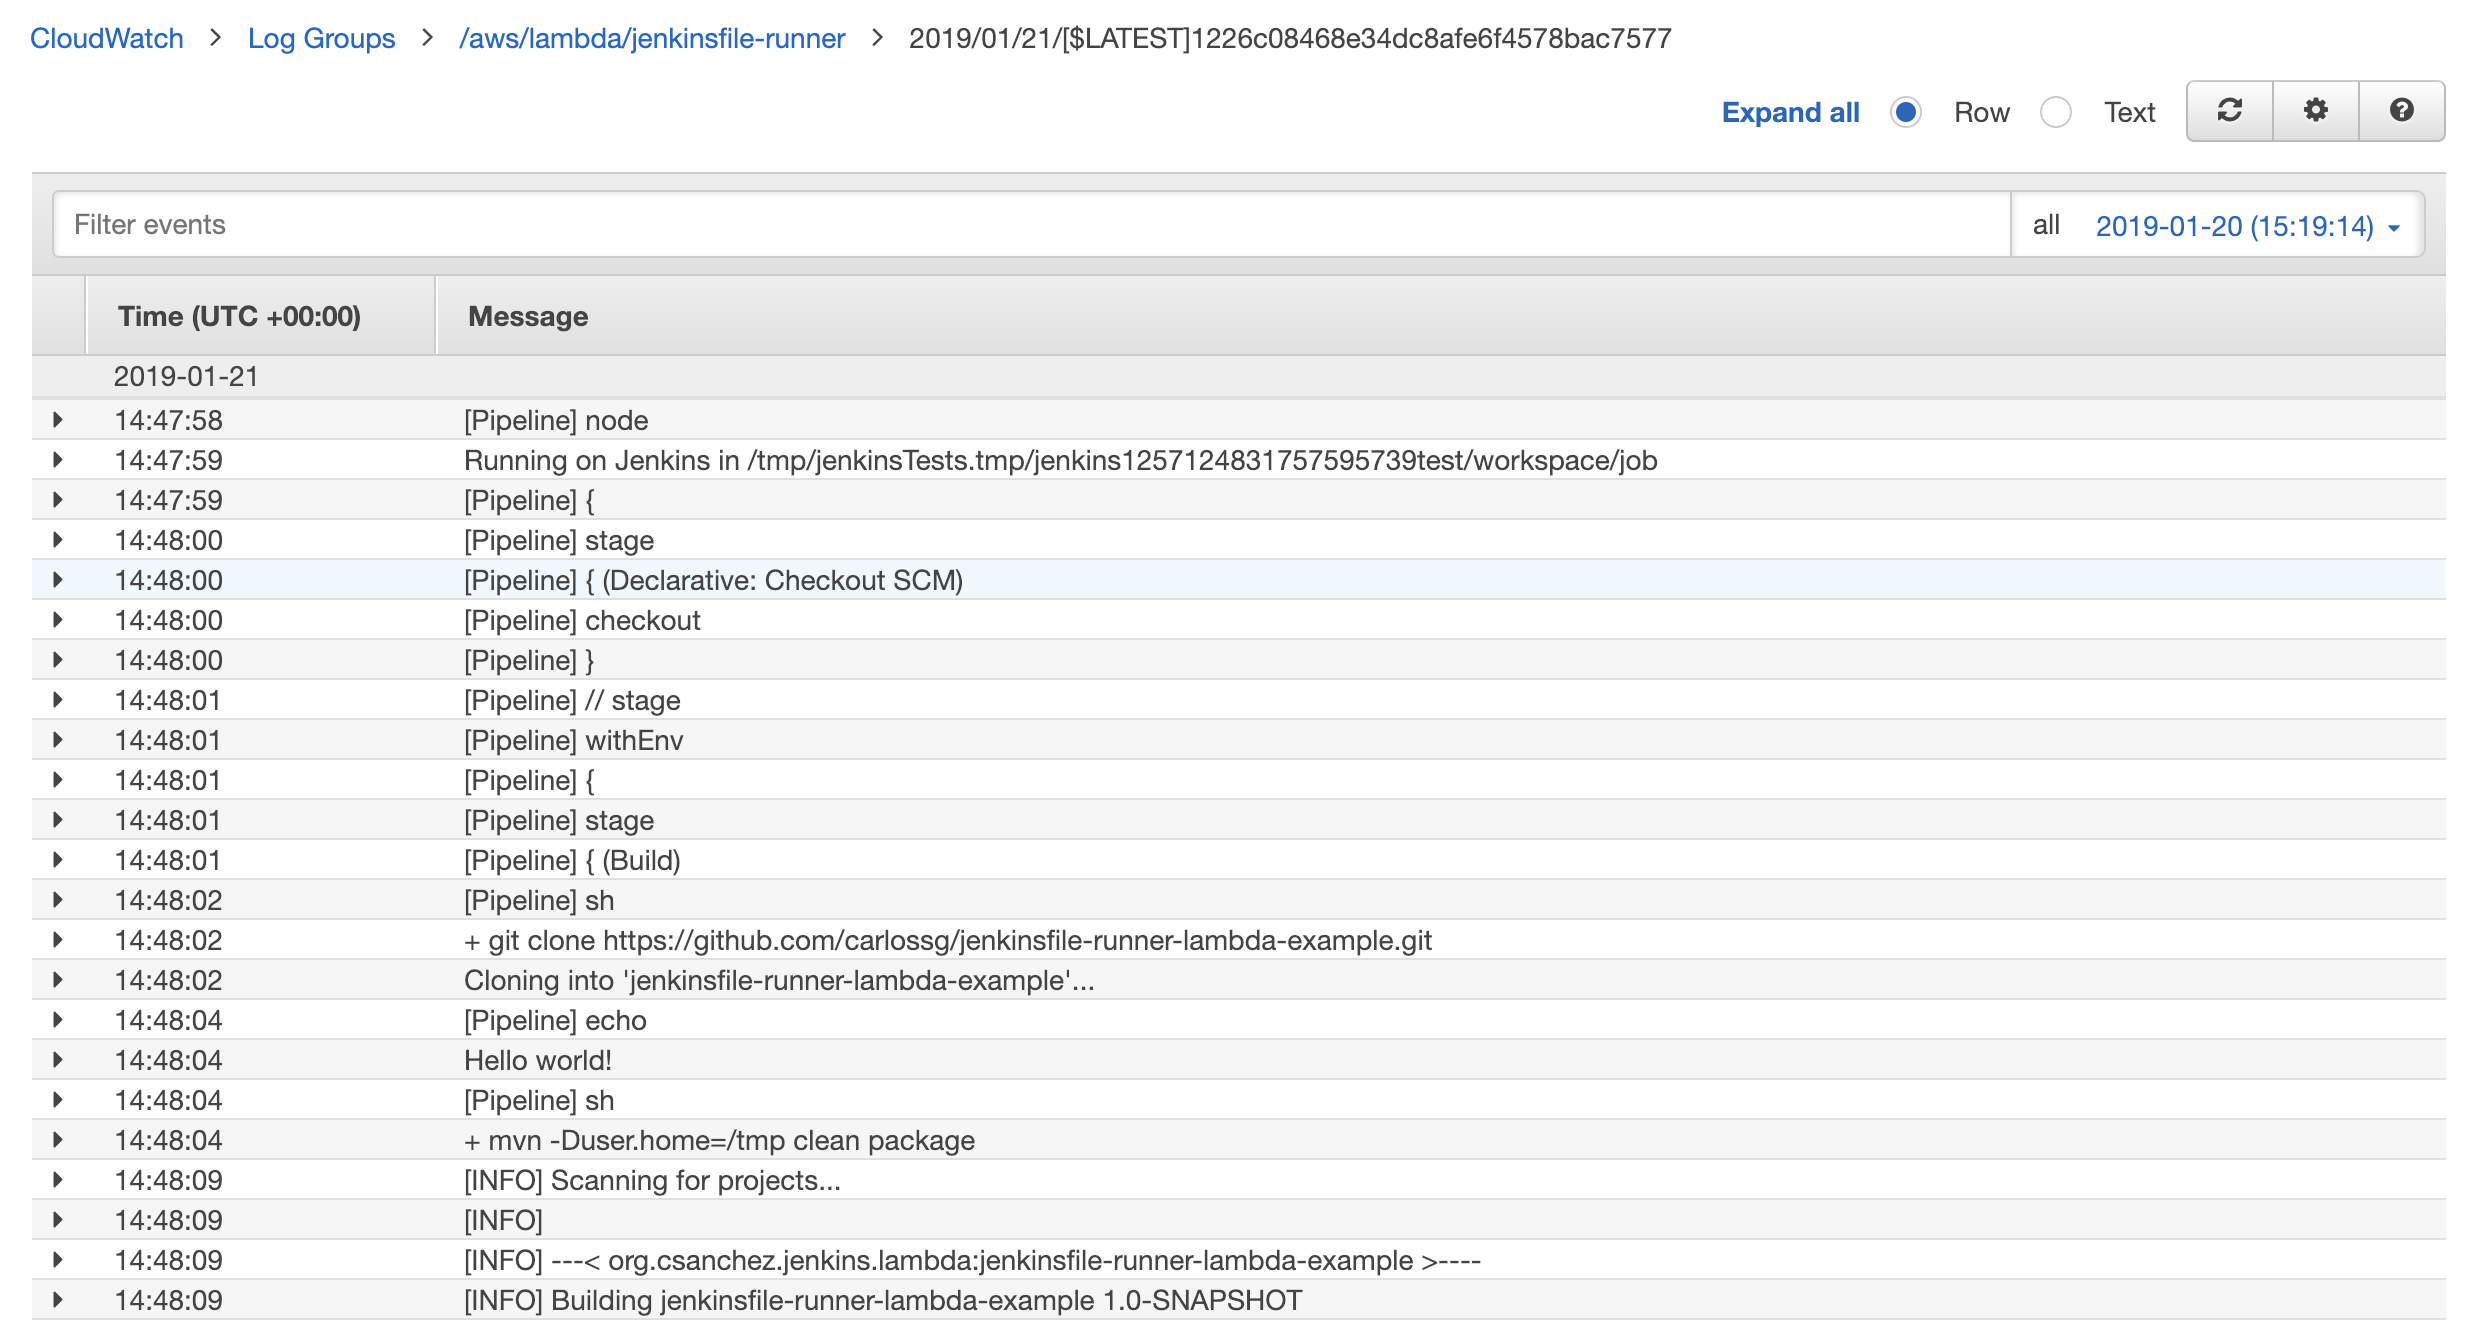Expand the git clone command row
Image resolution: width=2466 pixels, height=1328 pixels.
58,940
